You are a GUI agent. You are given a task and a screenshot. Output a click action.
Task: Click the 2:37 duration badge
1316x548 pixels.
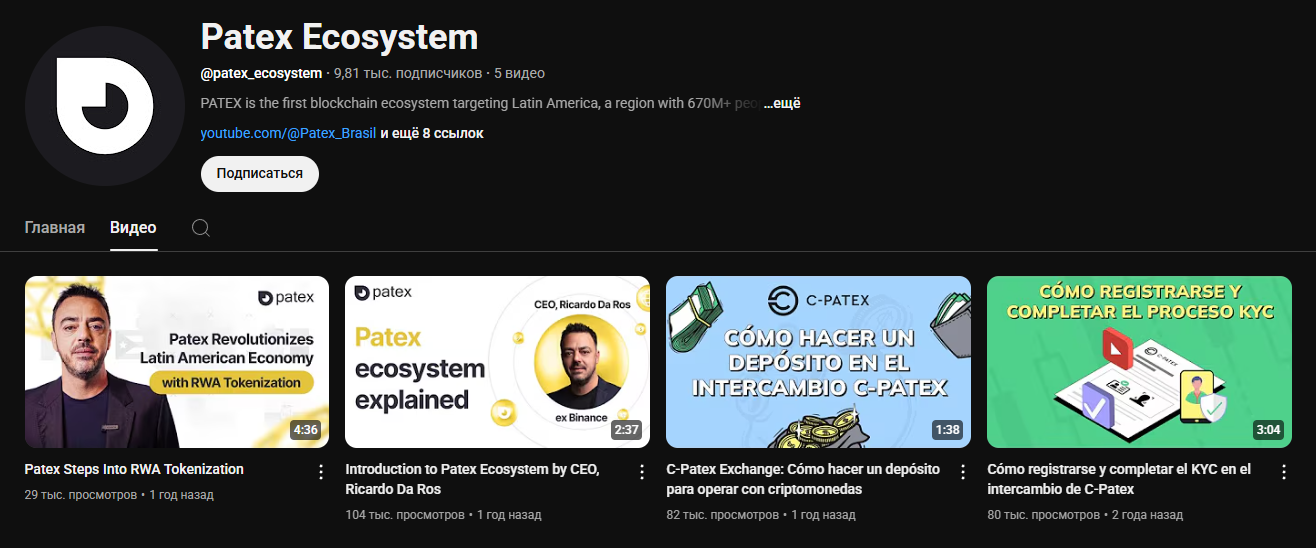tap(626, 430)
